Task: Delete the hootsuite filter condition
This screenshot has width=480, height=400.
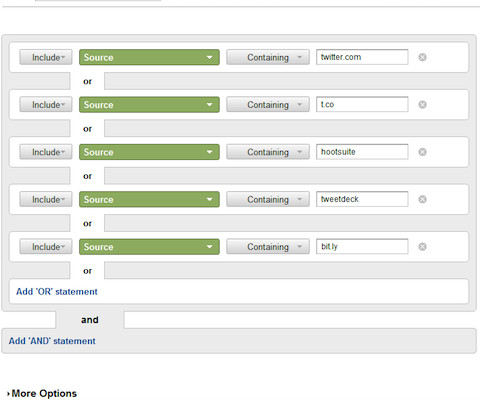Action: [422, 152]
